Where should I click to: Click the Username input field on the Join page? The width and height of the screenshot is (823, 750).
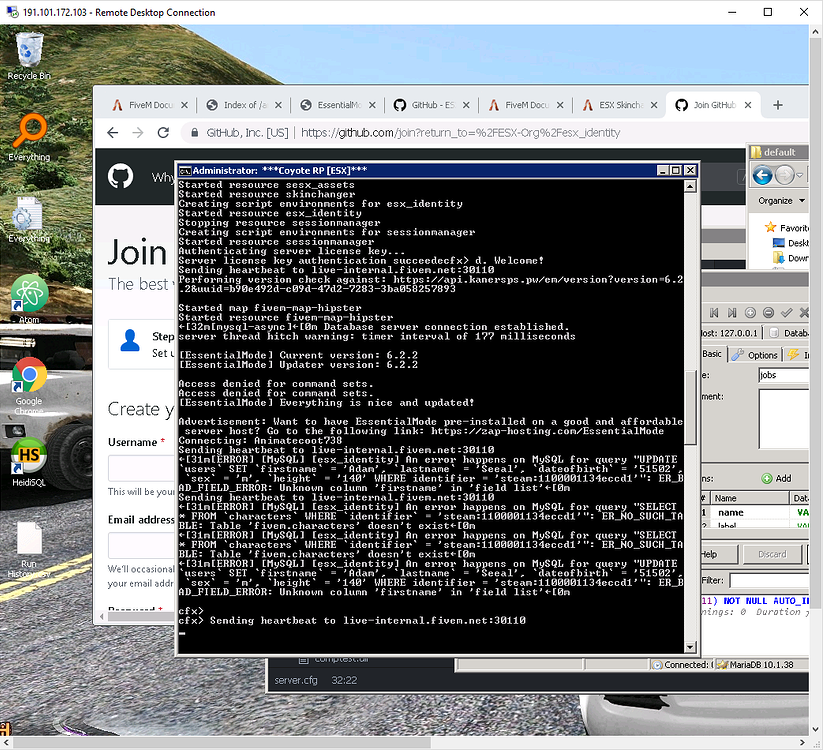point(141,470)
